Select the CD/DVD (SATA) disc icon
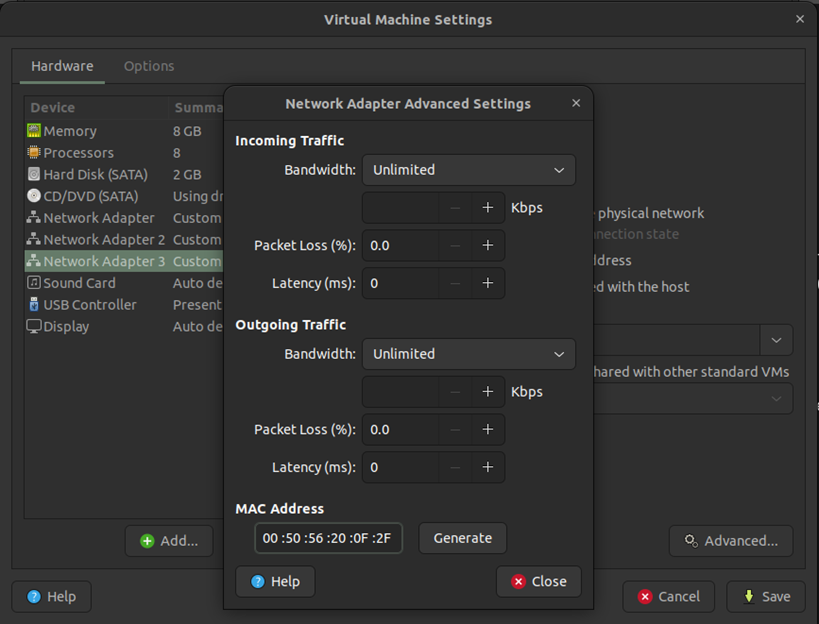This screenshot has width=819, height=624. tap(34, 196)
